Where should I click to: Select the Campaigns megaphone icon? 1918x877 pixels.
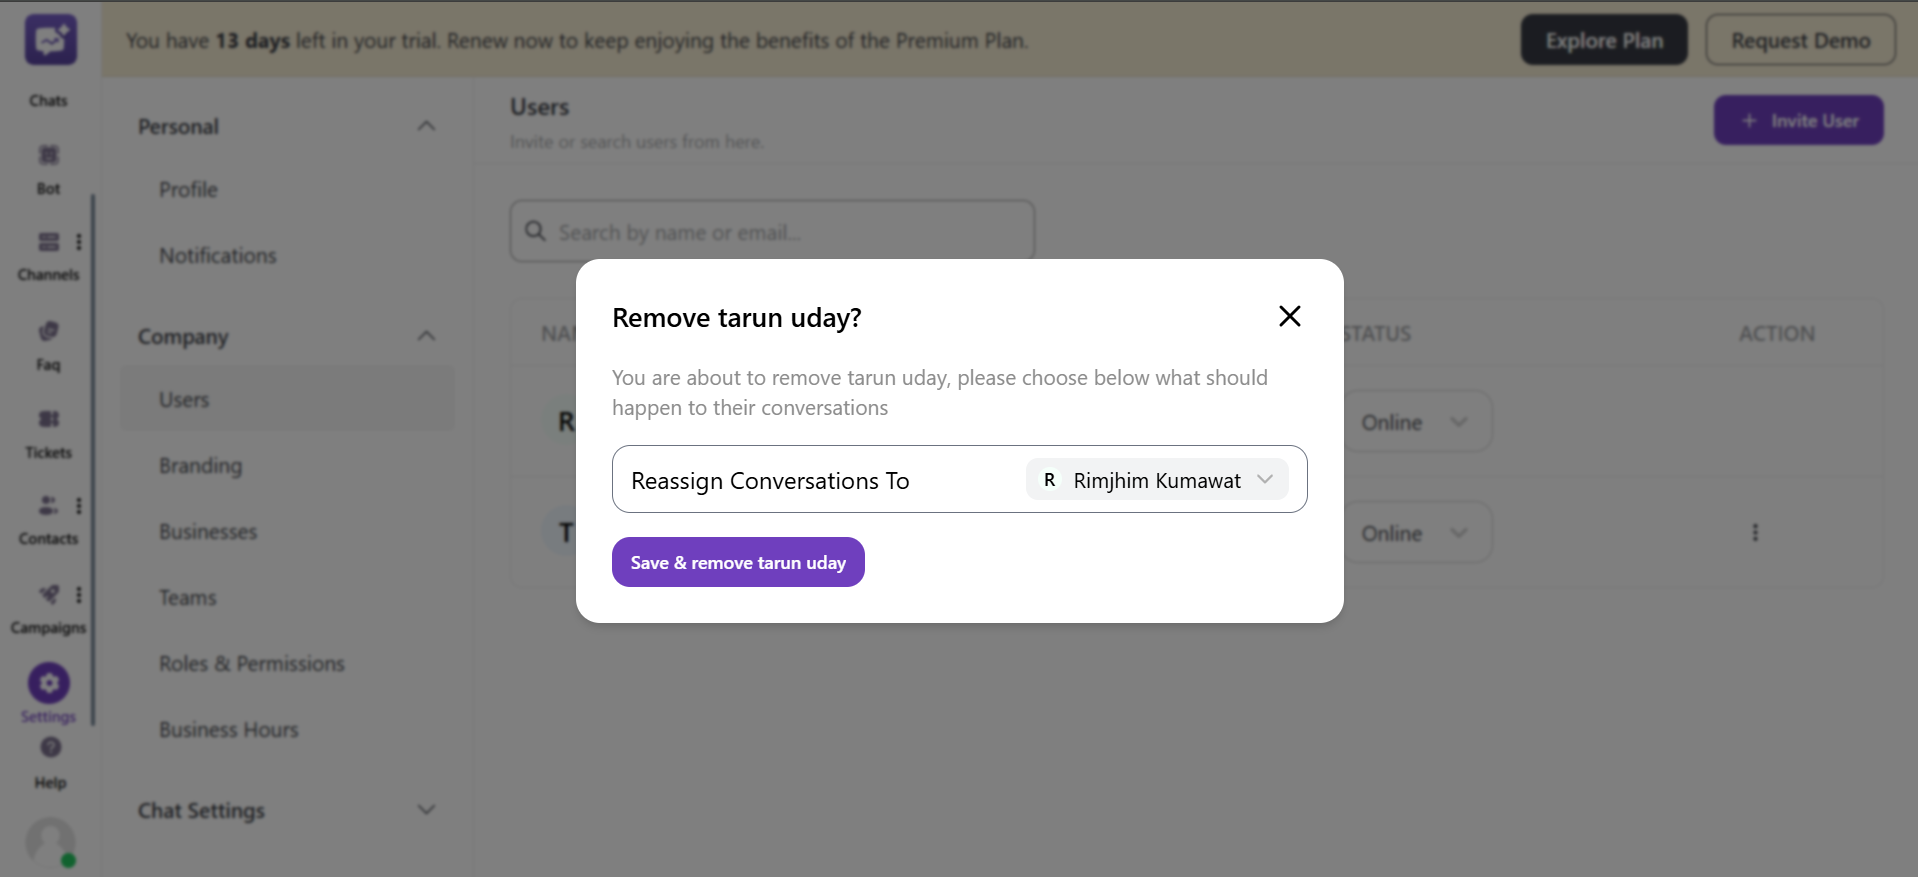[46, 594]
